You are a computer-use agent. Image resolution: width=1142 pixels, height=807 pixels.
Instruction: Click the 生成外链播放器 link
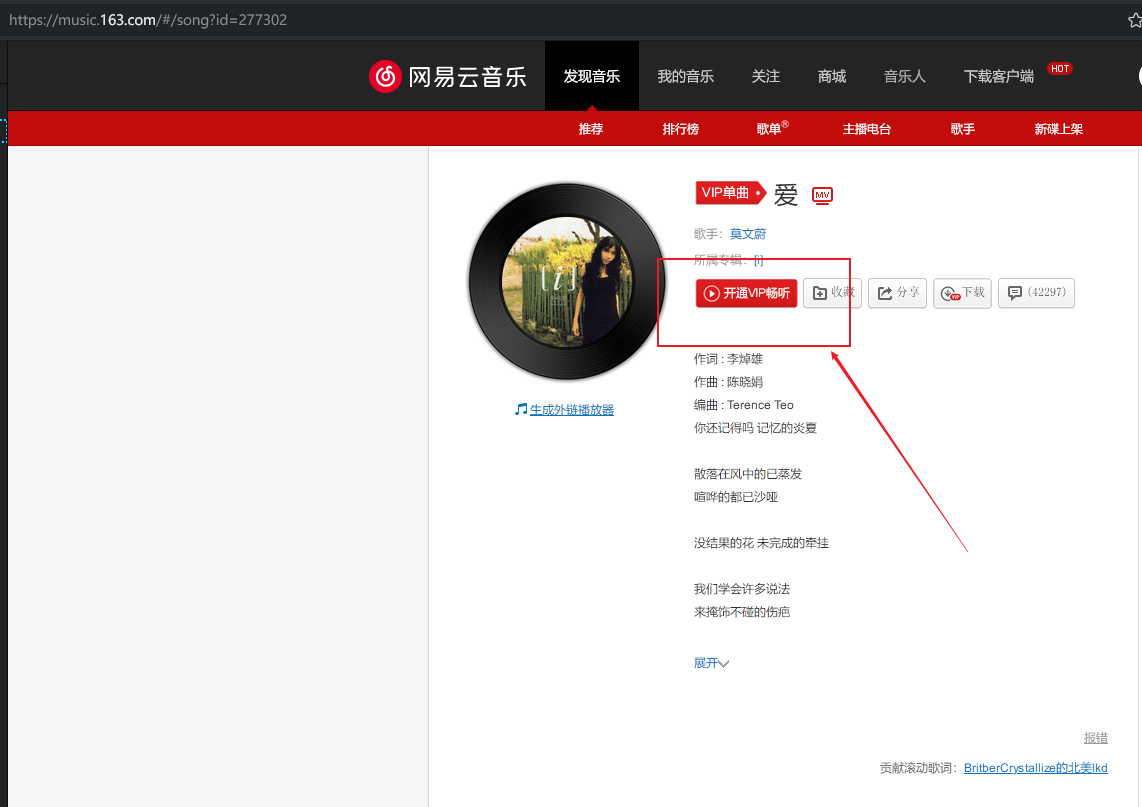click(572, 410)
